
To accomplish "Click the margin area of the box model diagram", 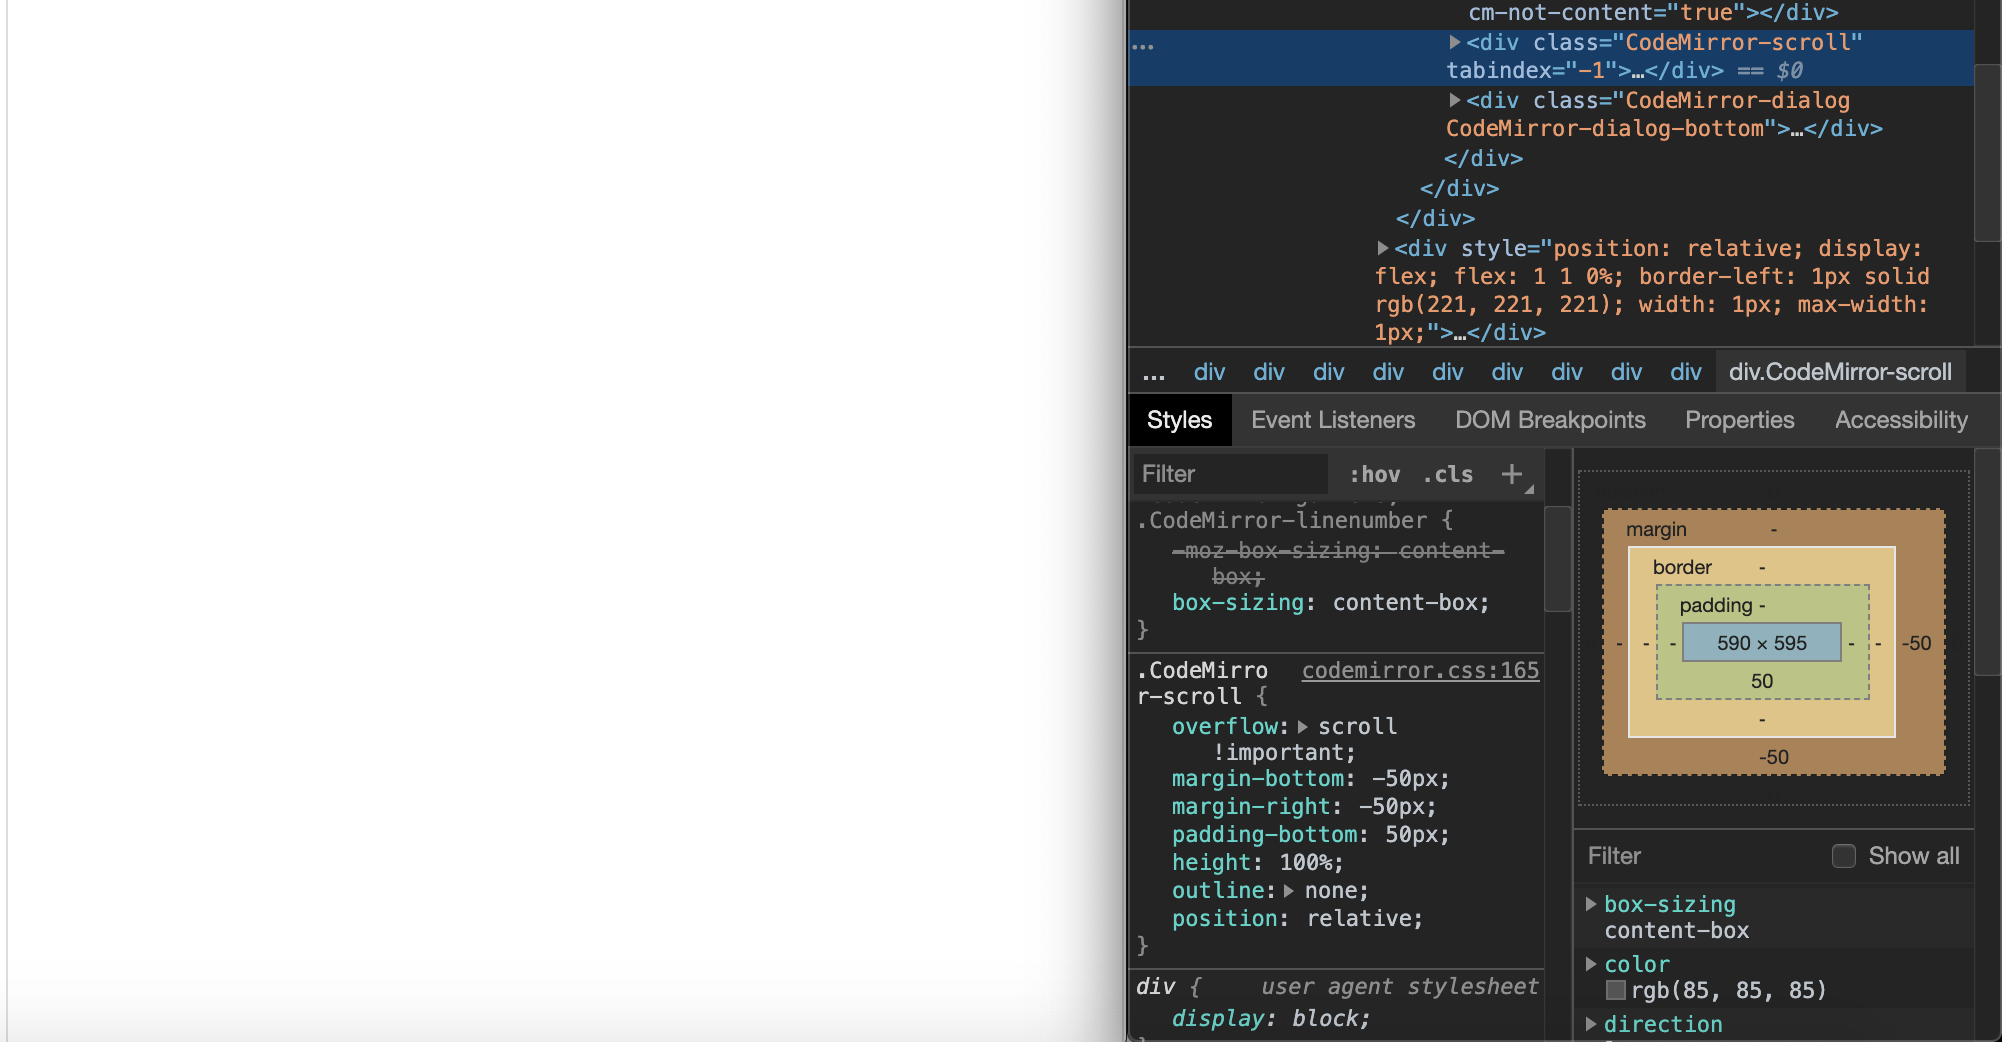I will click(x=1655, y=530).
